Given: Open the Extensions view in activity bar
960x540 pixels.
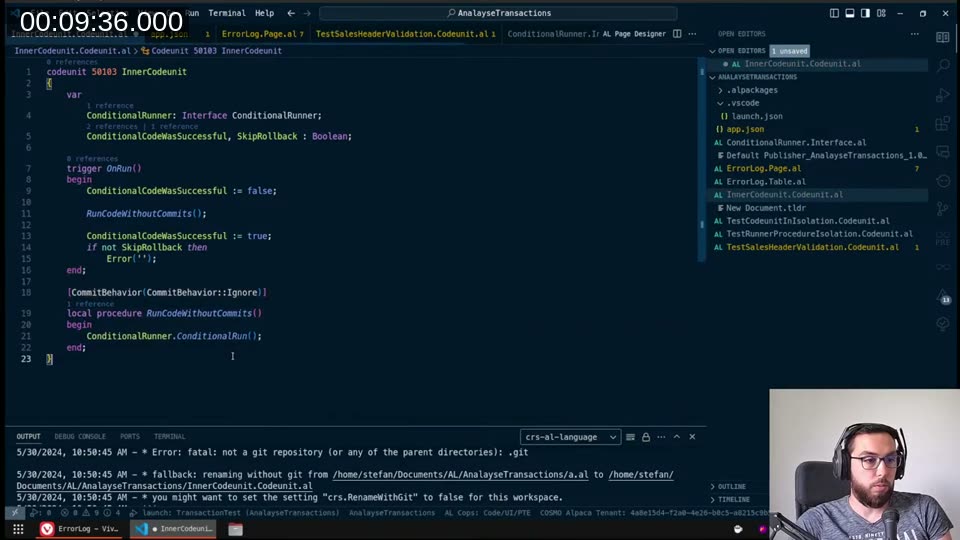Looking at the screenshot, I should pyautogui.click(x=943, y=123).
